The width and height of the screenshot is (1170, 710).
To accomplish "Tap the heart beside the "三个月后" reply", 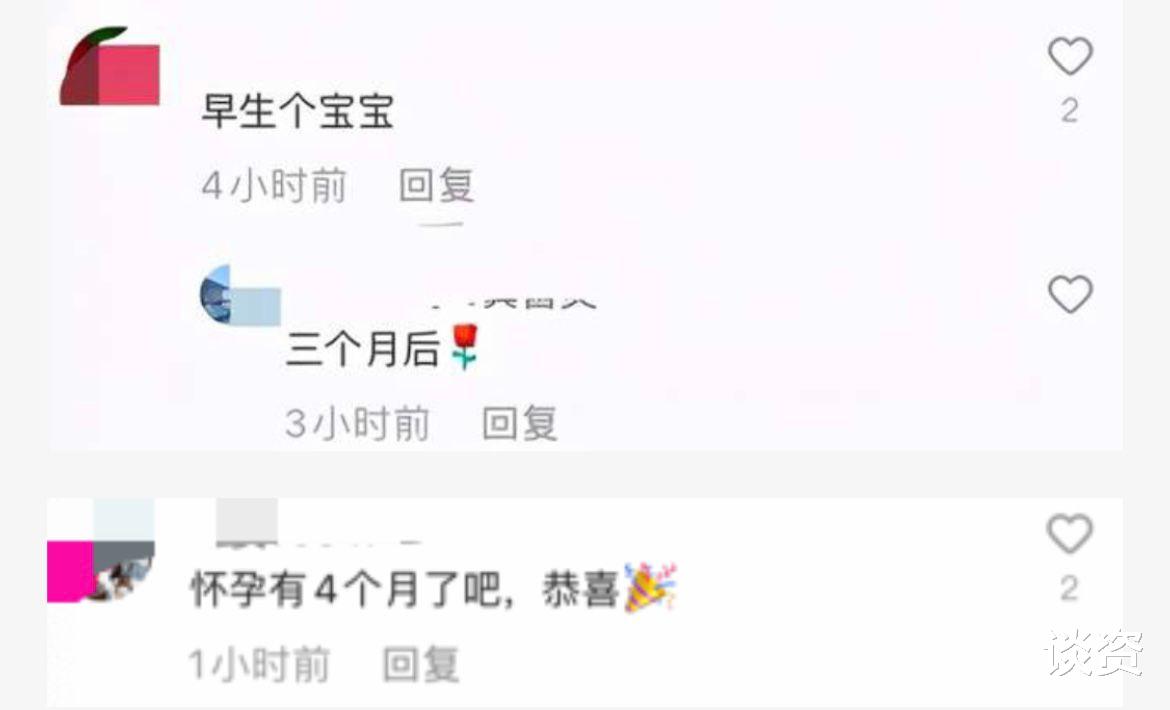I will (x=1070, y=294).
